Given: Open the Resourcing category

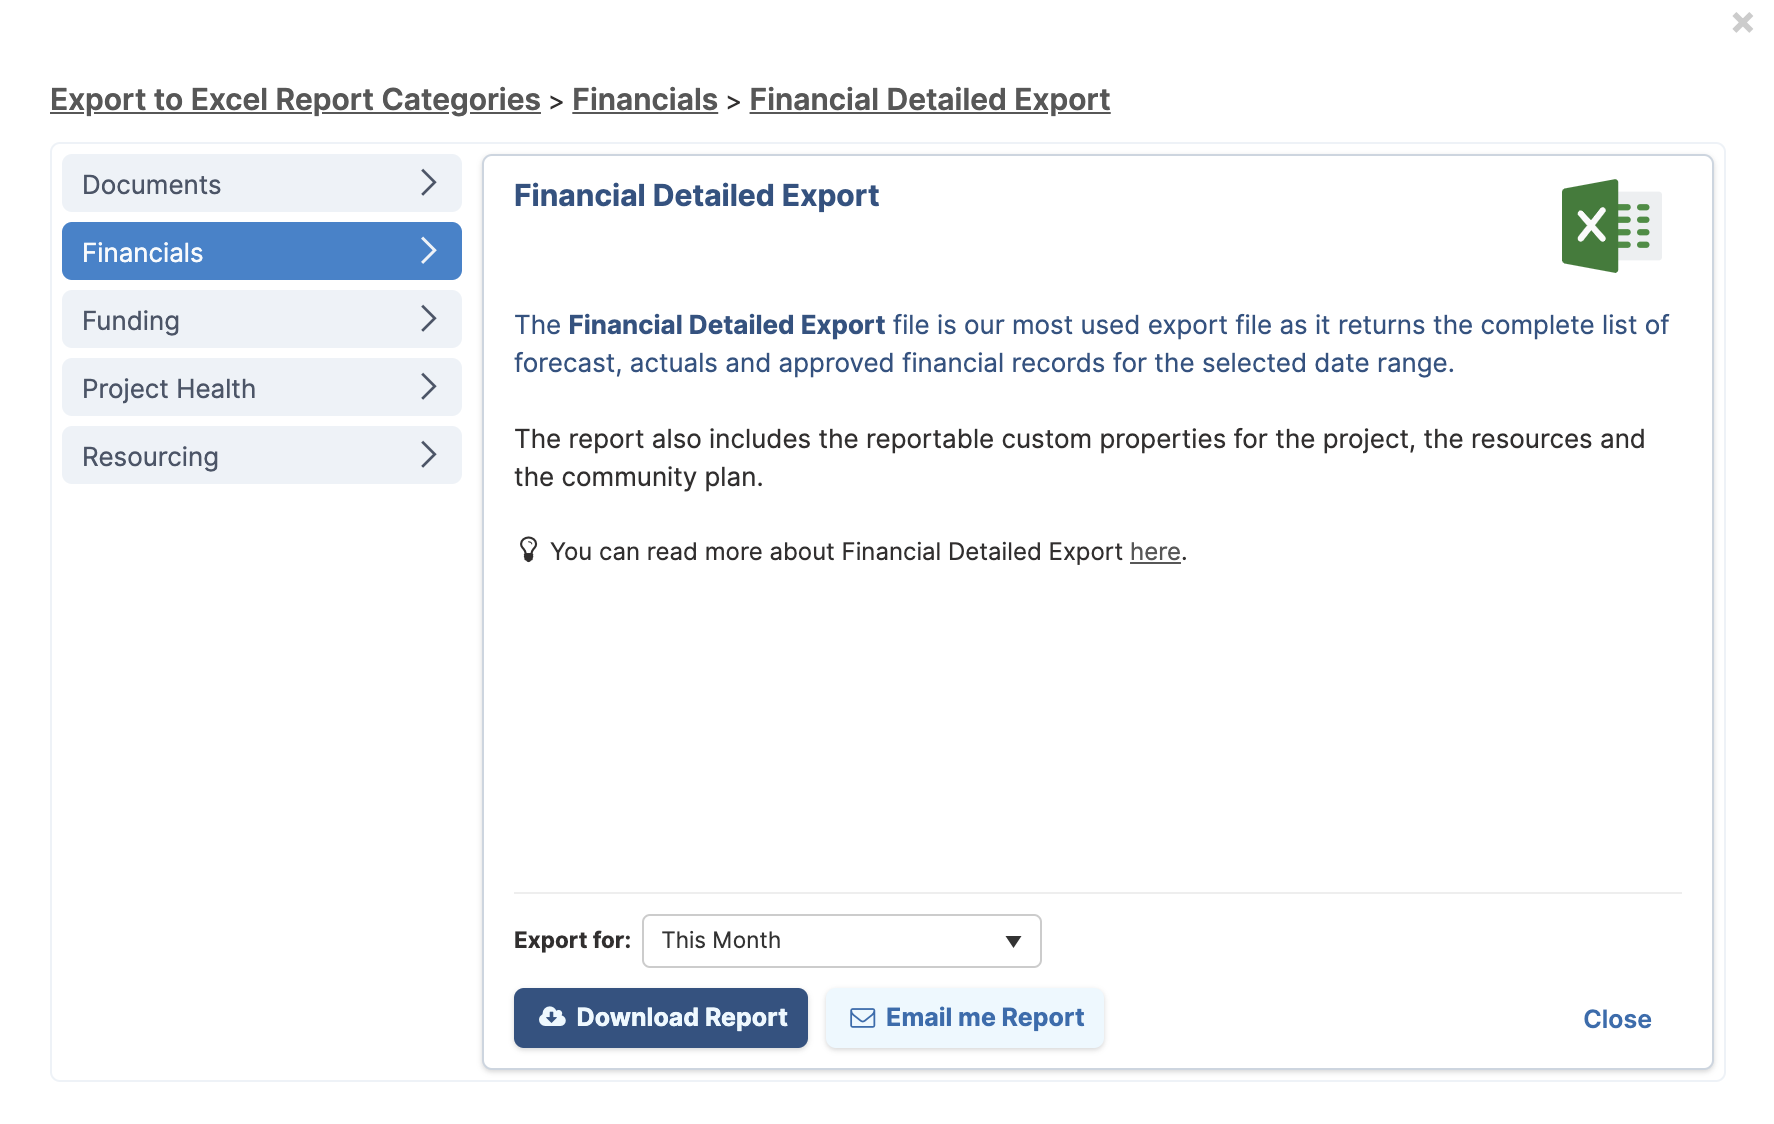Looking at the screenshot, I should coord(262,455).
